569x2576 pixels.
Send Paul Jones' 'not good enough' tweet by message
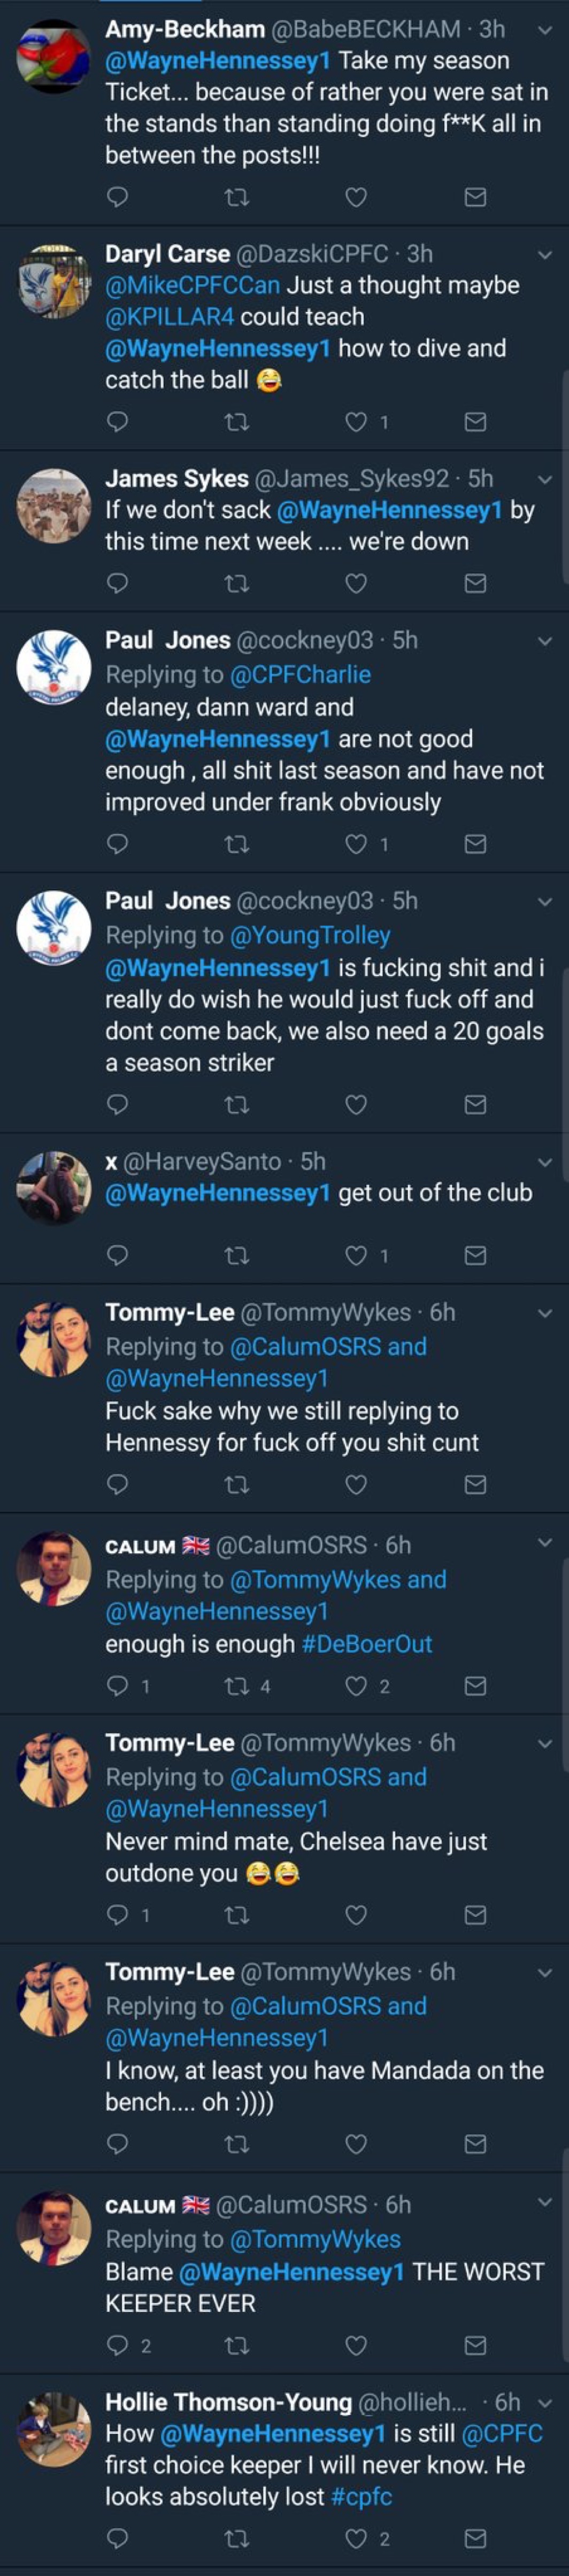coord(476,844)
